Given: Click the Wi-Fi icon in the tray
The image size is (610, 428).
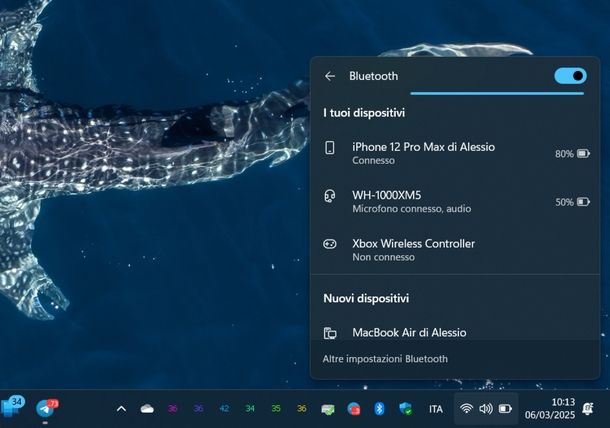Looking at the screenshot, I should (466, 409).
